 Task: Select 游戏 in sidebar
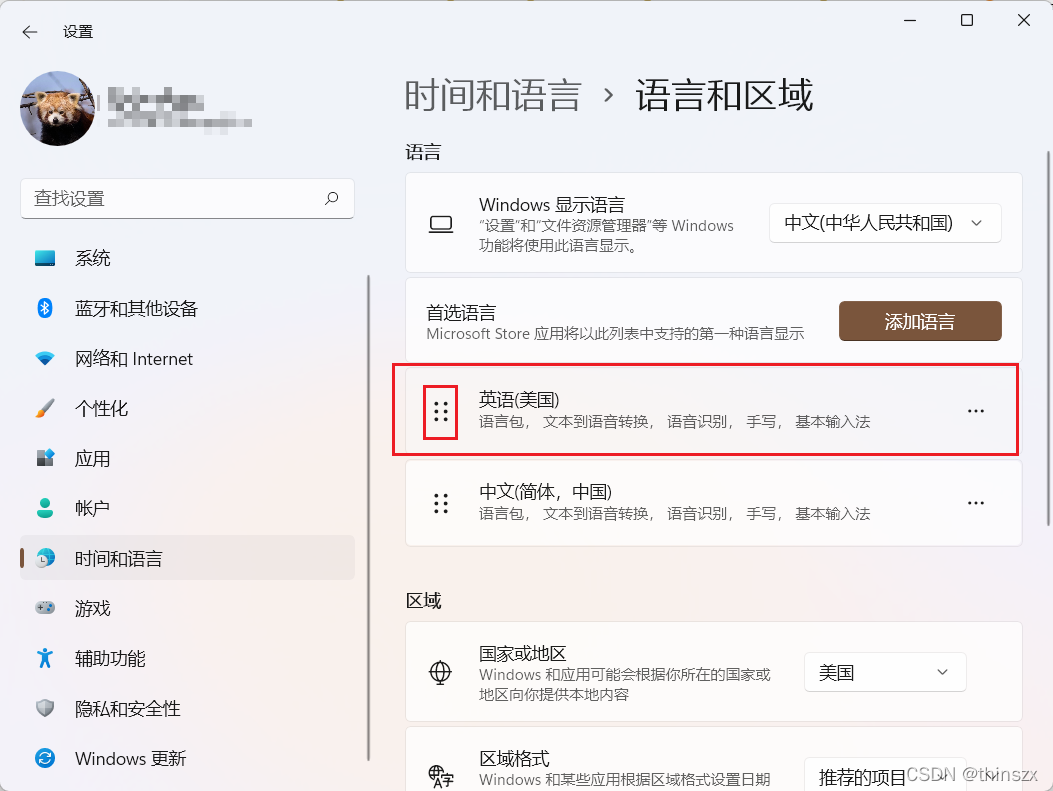[187, 608]
